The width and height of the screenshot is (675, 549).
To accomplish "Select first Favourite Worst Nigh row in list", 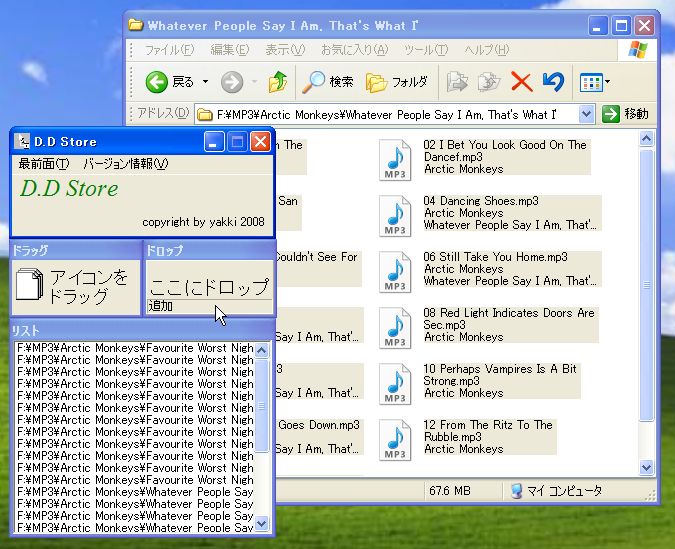I will [x=135, y=347].
